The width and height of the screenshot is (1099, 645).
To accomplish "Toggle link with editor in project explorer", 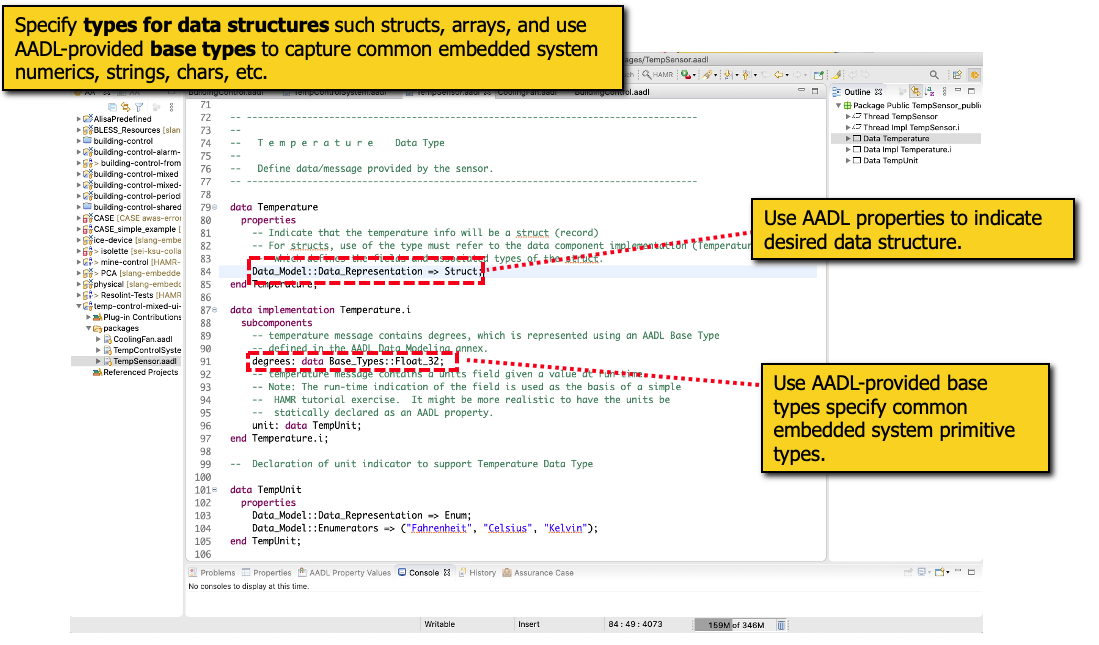I will tap(125, 106).
